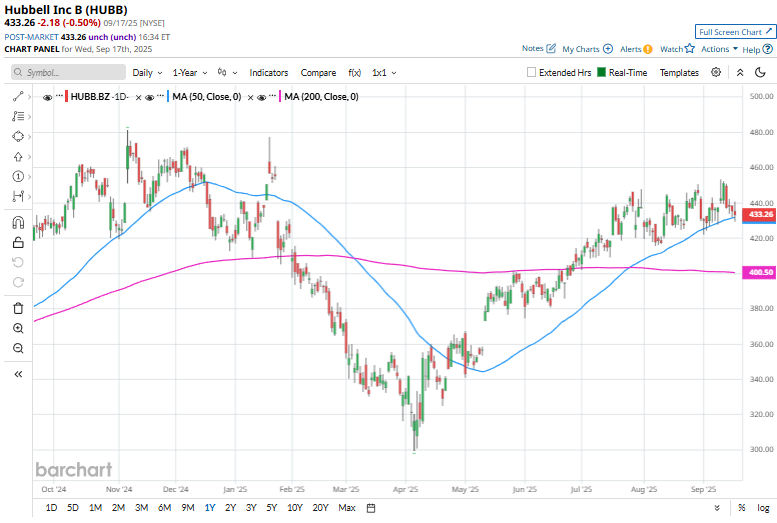Open the Watch link
The width and height of the screenshot is (777, 523).
[x=671, y=49]
